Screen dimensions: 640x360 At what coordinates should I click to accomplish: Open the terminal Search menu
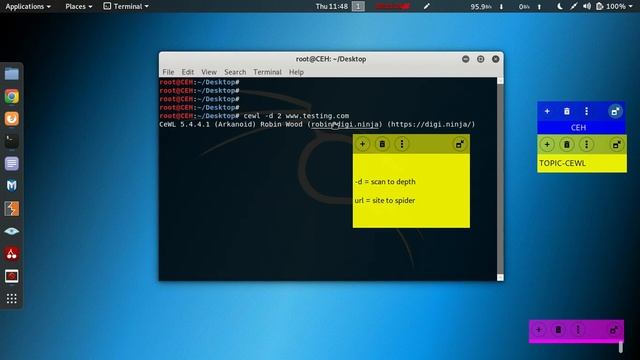pos(235,72)
